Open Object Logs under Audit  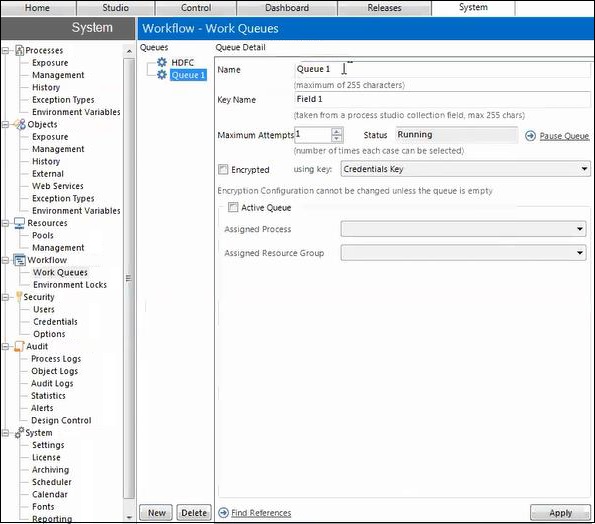coord(54,371)
